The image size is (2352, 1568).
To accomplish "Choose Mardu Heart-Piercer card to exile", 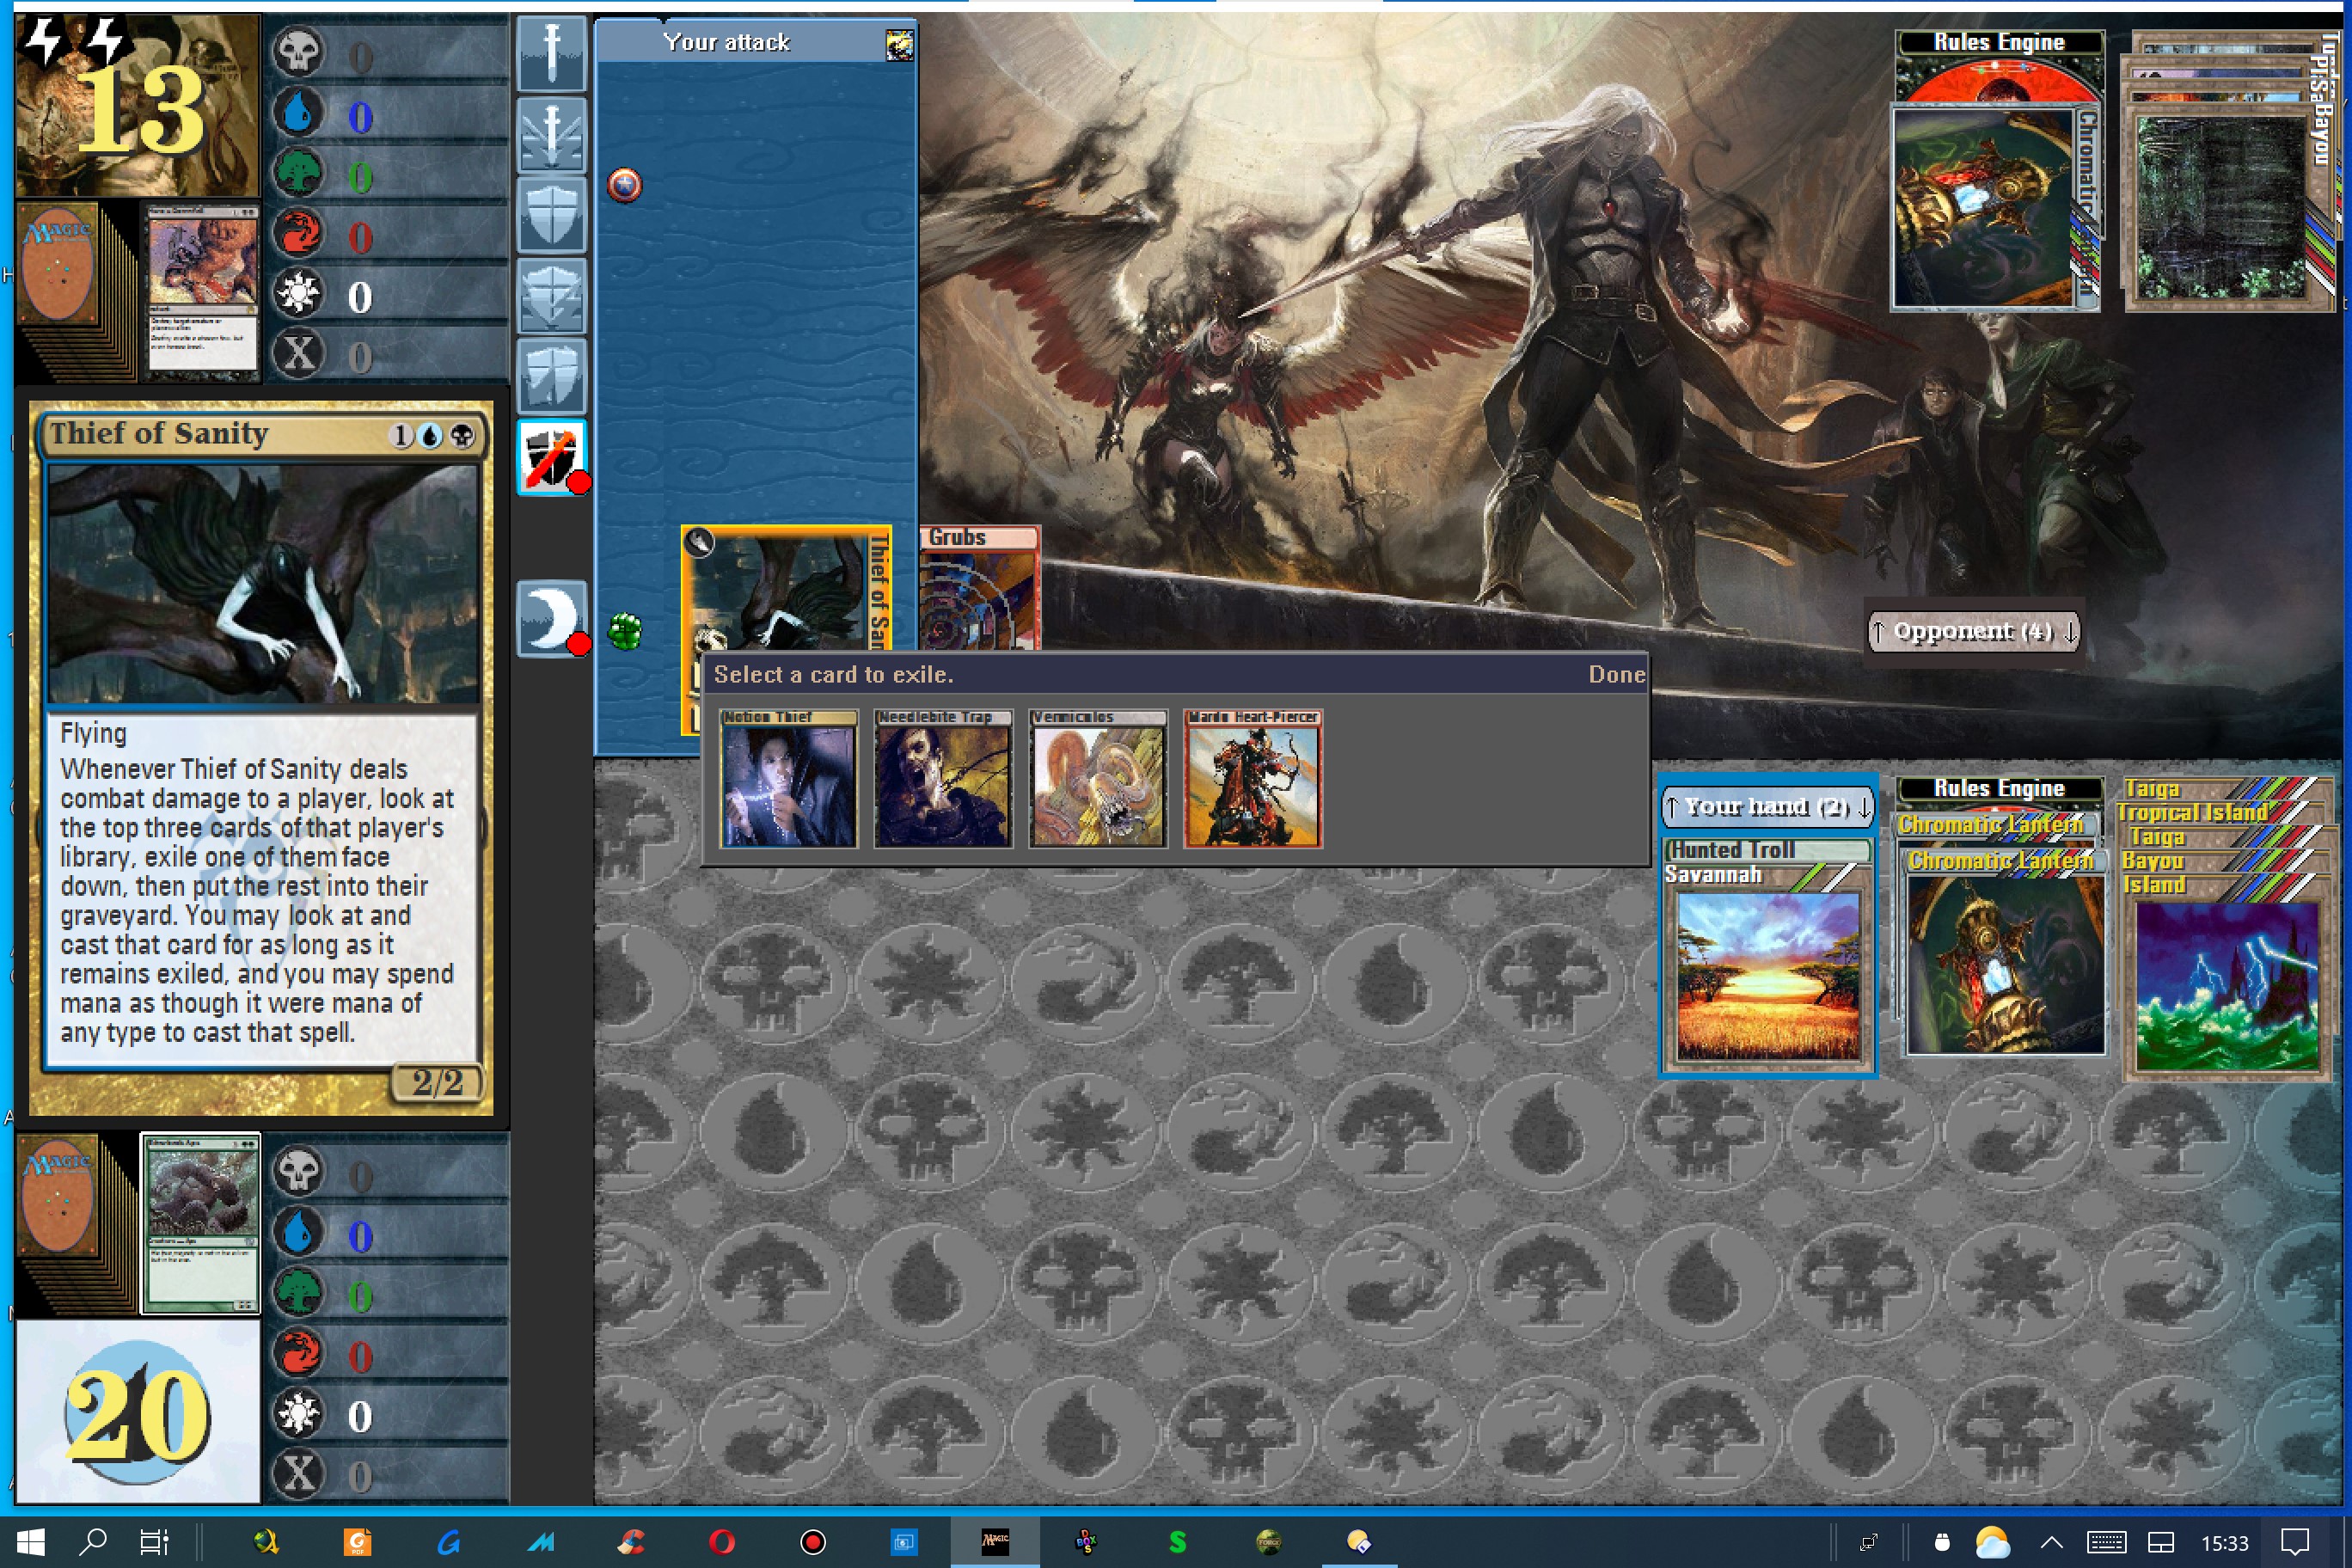I will pyautogui.click(x=1253, y=778).
